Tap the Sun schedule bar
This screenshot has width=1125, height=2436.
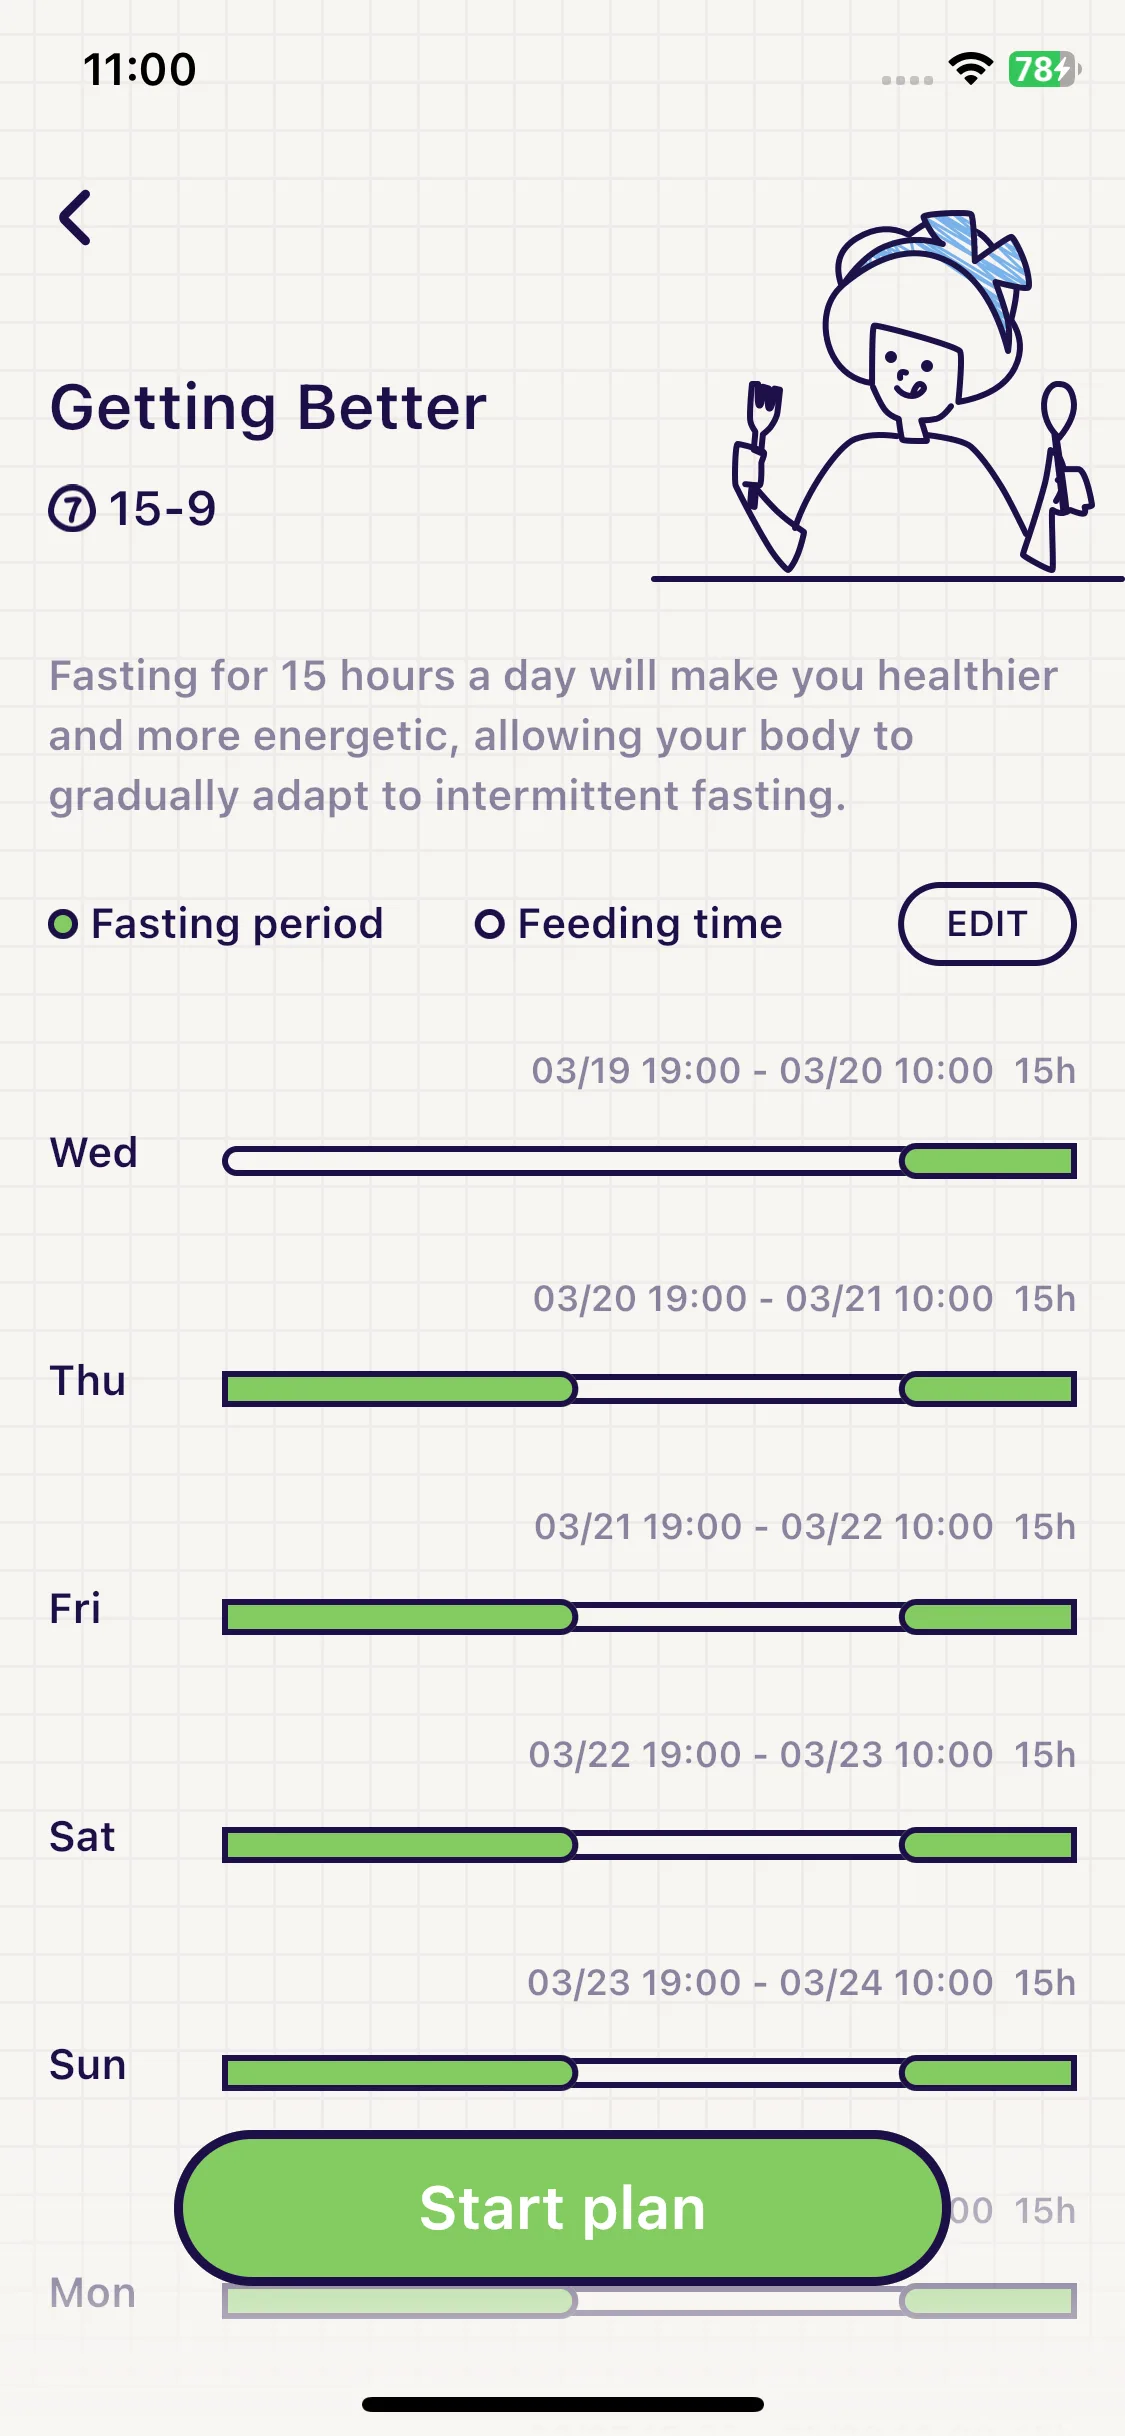(x=649, y=2073)
